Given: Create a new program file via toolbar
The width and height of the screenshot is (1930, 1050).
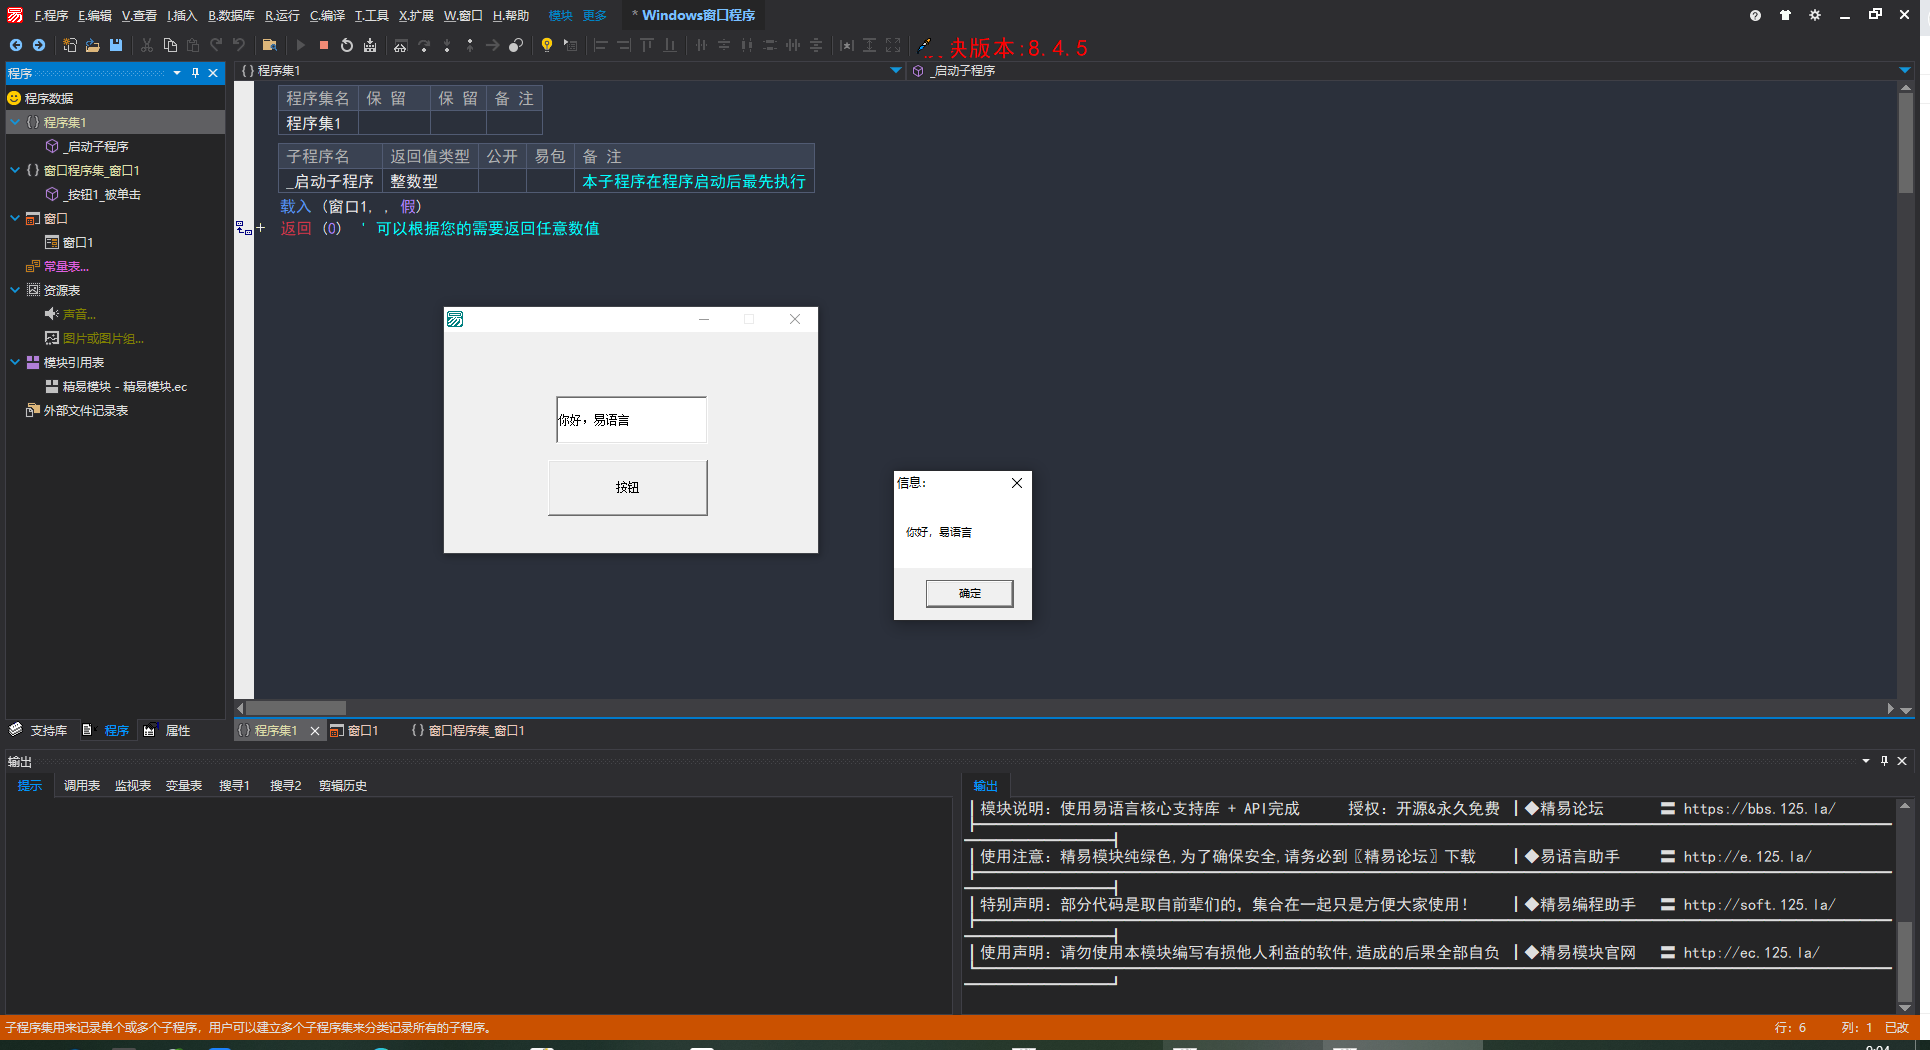Looking at the screenshot, I should (x=70, y=45).
